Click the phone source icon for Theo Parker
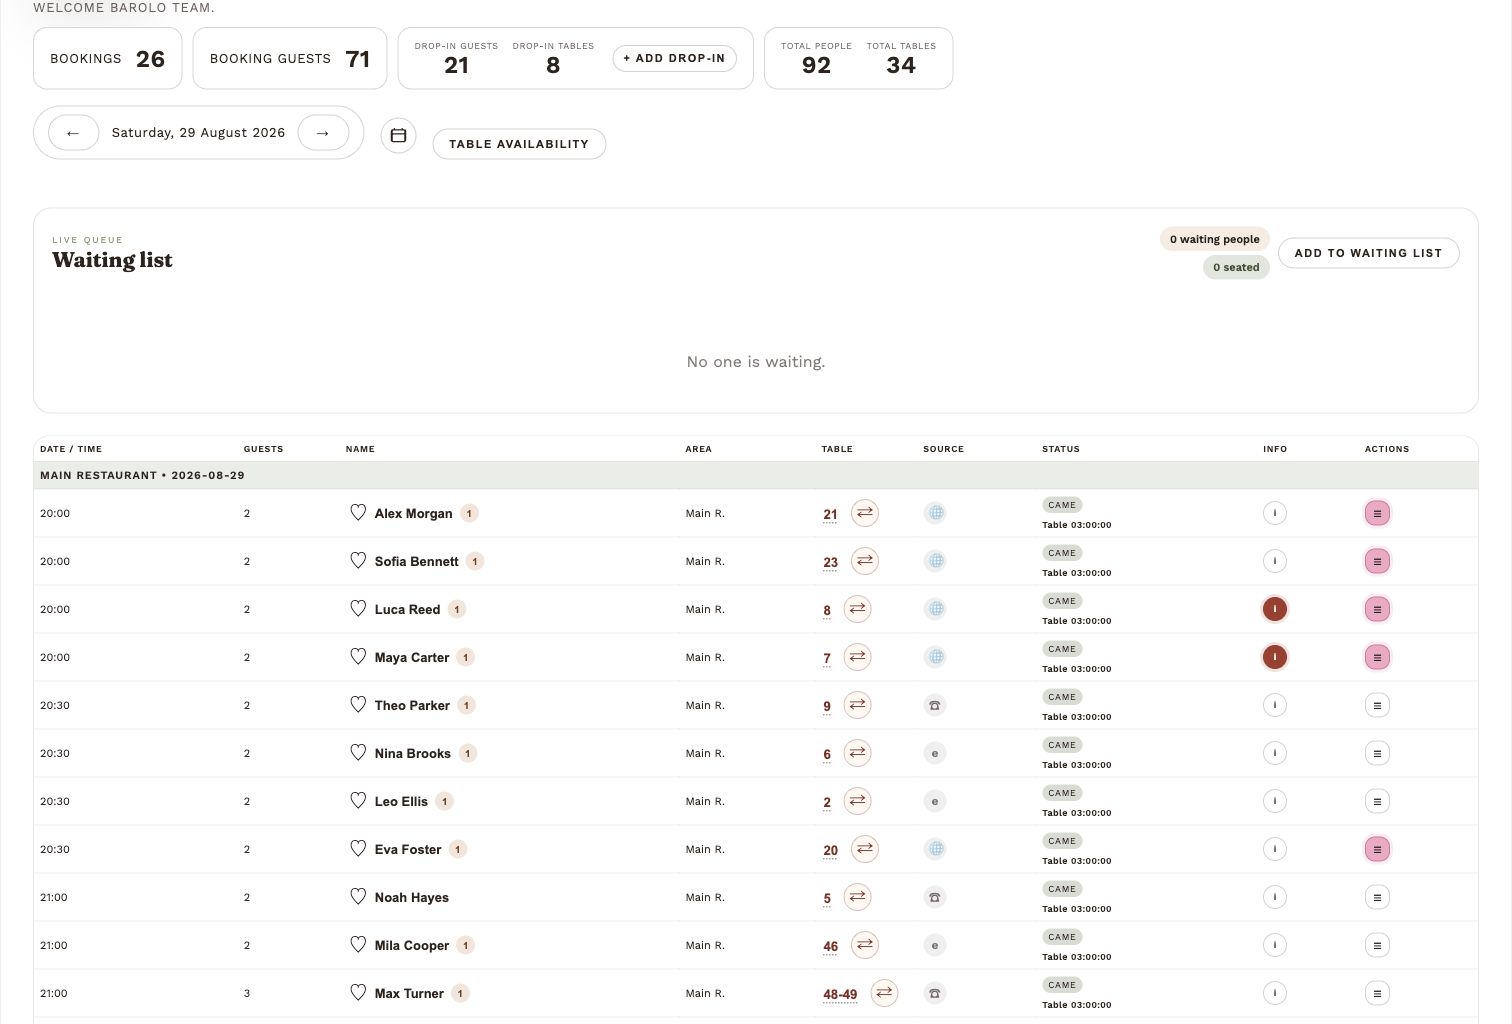Viewport: 1512px width, 1024px height. (x=935, y=705)
